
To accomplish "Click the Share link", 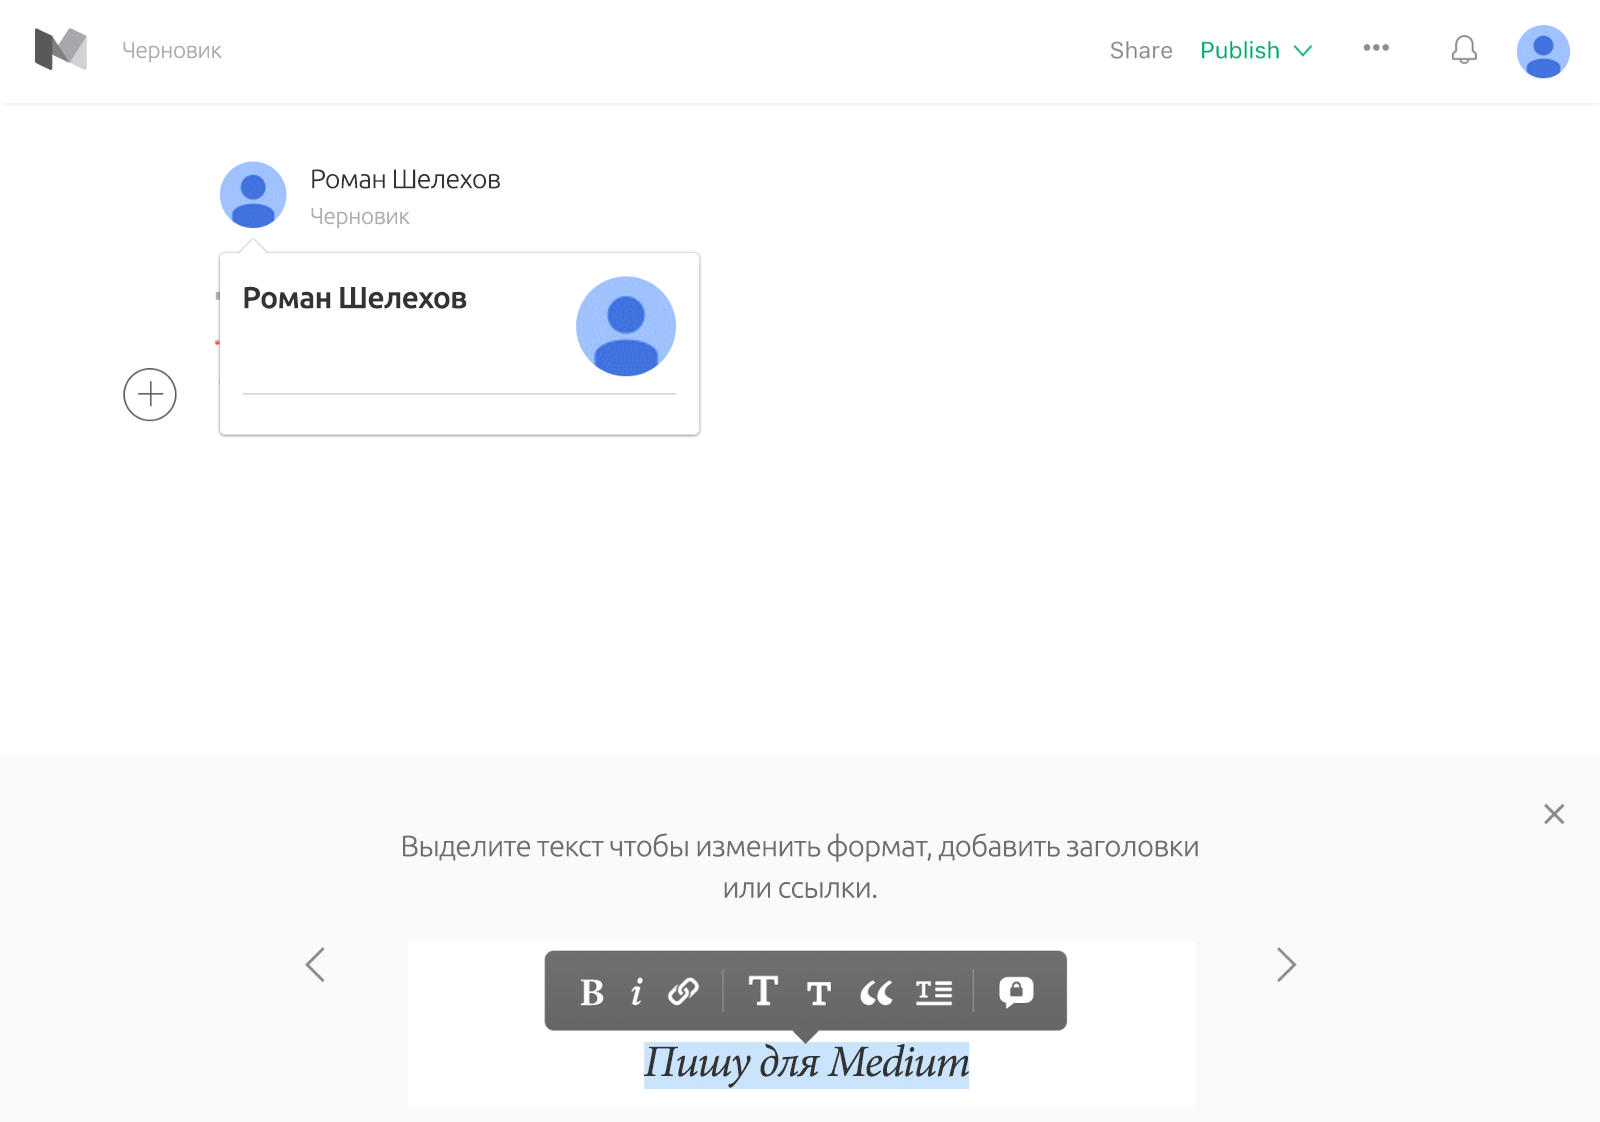I will (1141, 50).
